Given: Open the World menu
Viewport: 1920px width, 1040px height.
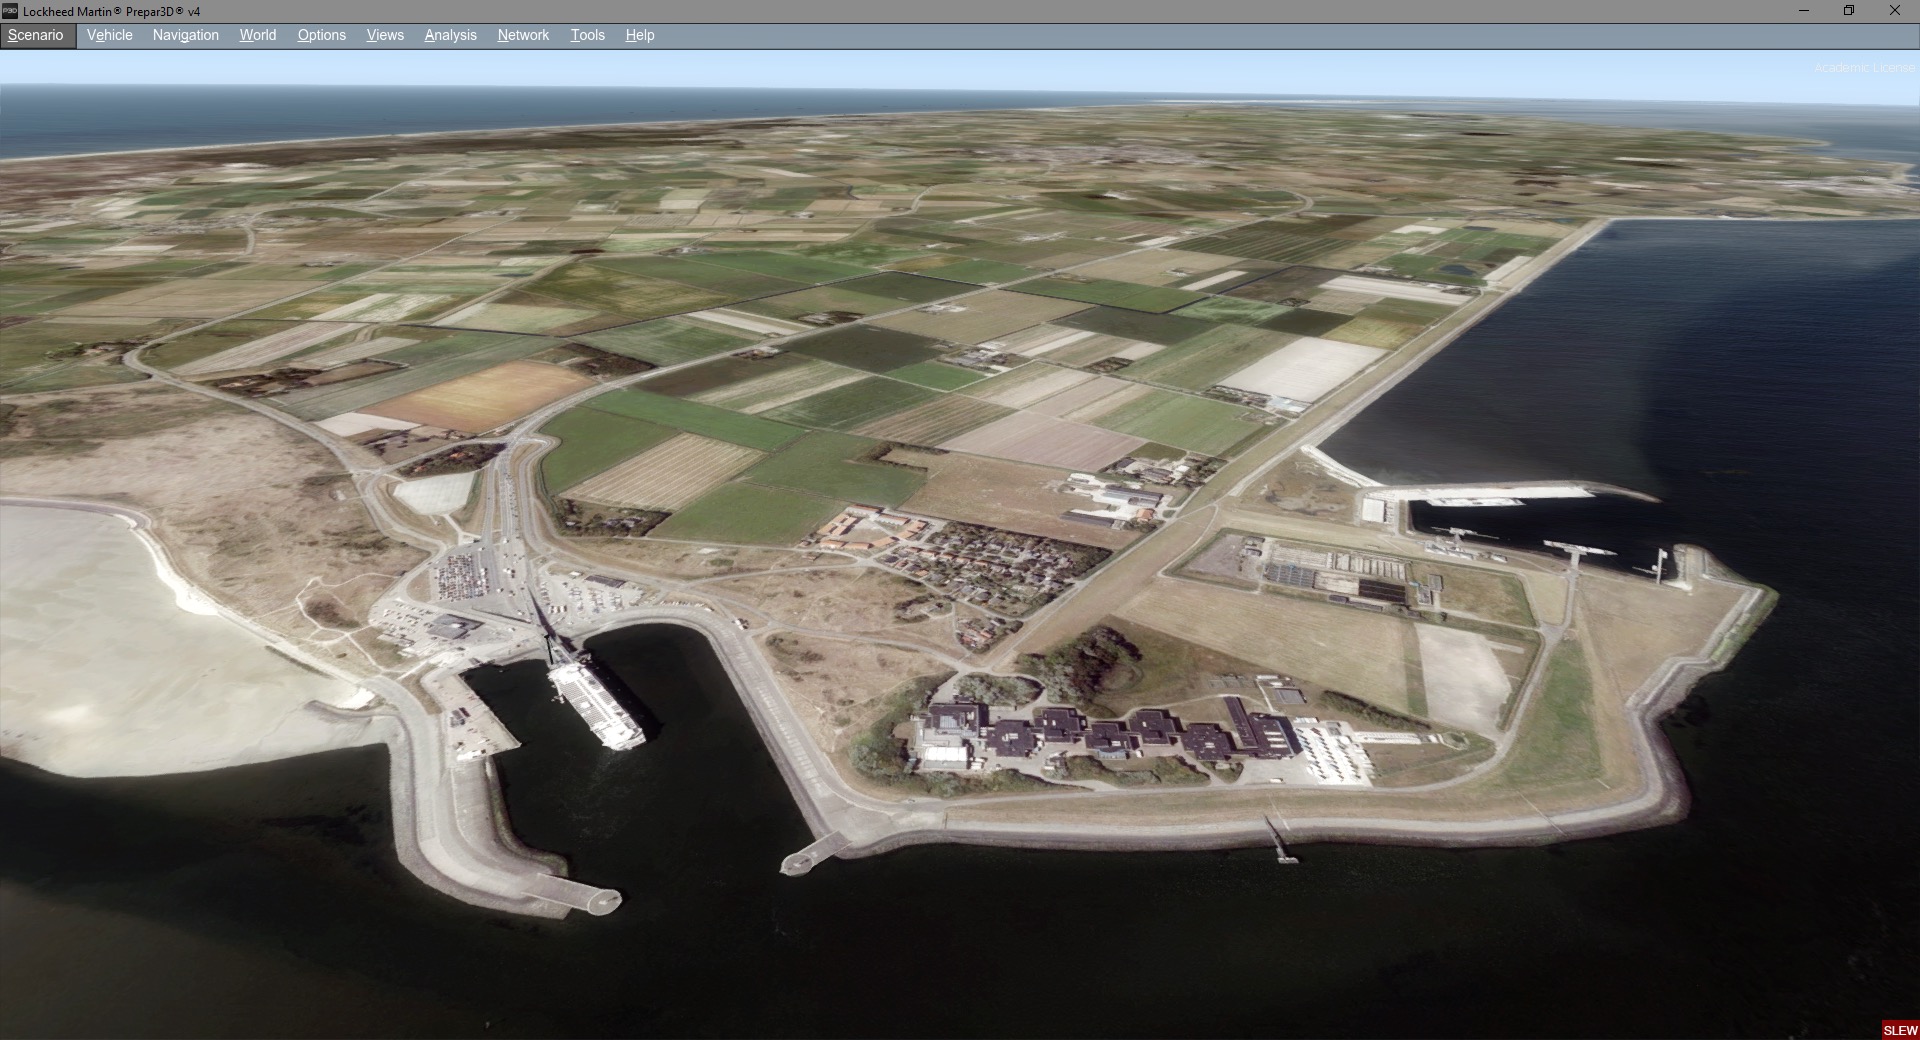Looking at the screenshot, I should [x=258, y=35].
